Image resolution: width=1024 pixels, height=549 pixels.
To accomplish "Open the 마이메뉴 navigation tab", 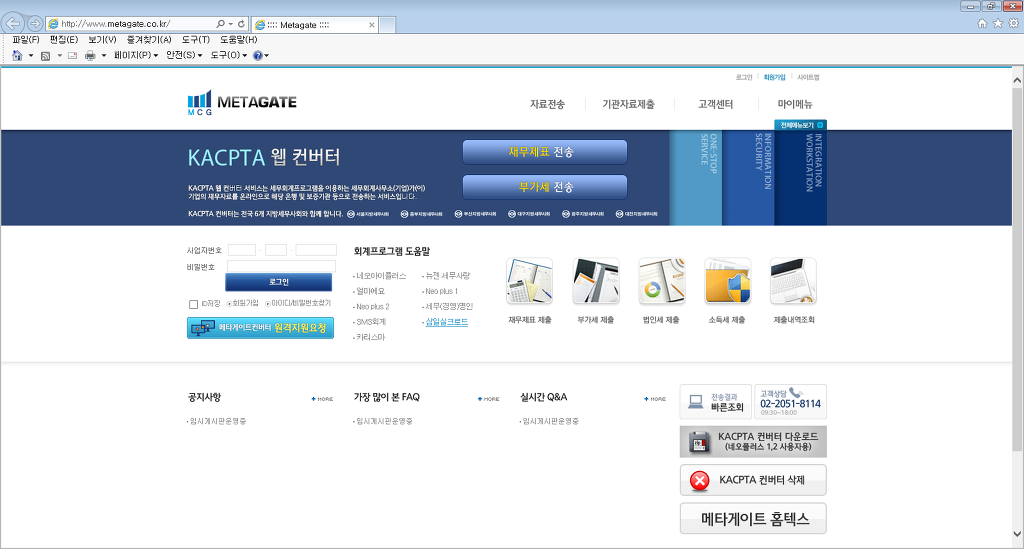I will 795,104.
